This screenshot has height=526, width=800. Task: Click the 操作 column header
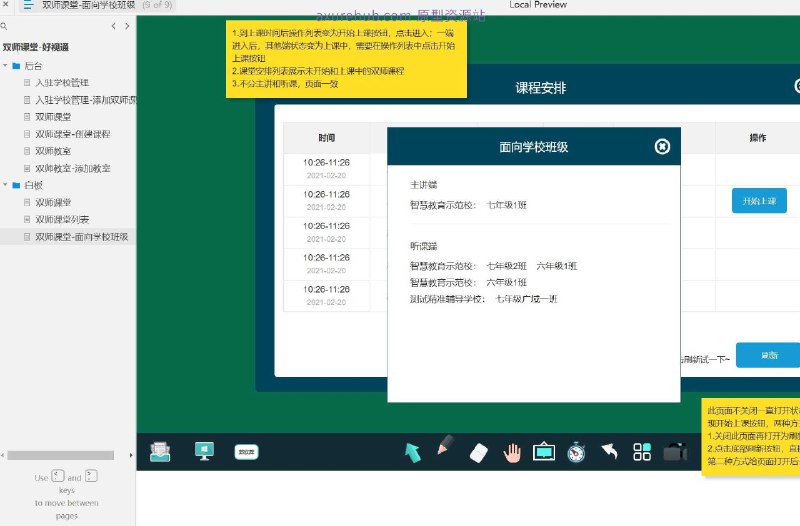pos(758,138)
